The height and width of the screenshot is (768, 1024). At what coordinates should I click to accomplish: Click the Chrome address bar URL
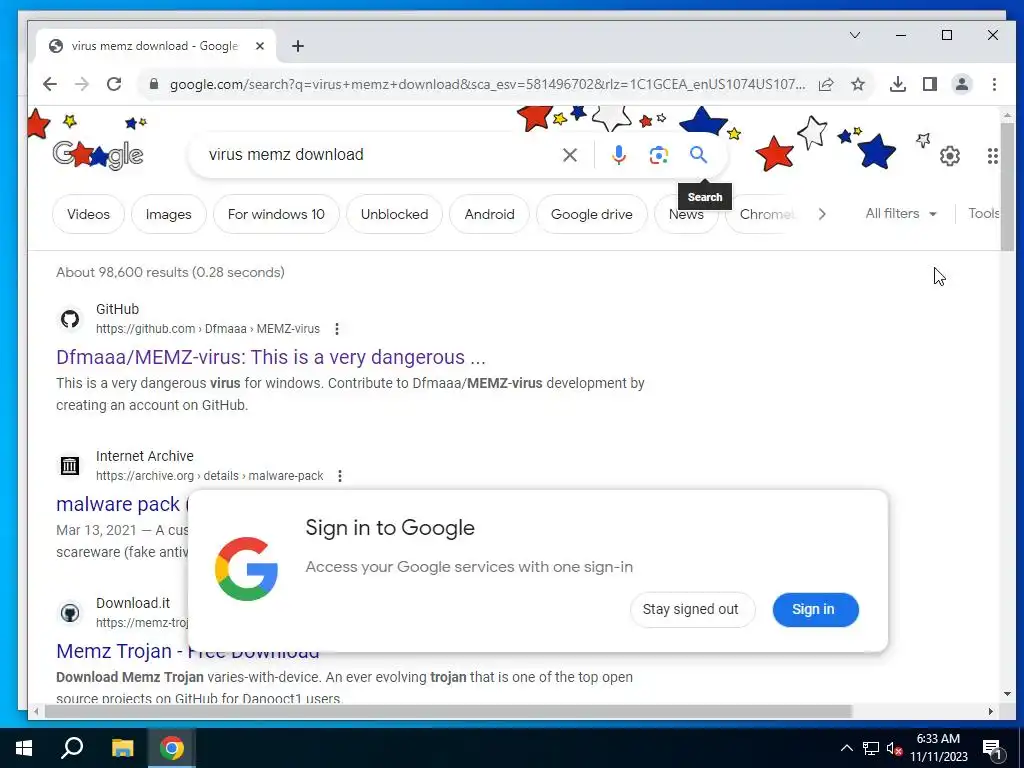point(487,84)
